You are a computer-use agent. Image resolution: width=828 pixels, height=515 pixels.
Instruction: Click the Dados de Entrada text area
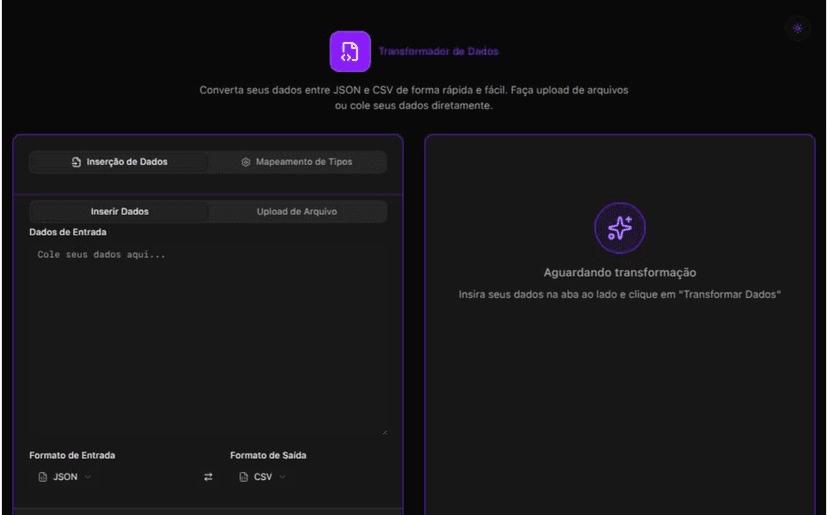click(208, 339)
